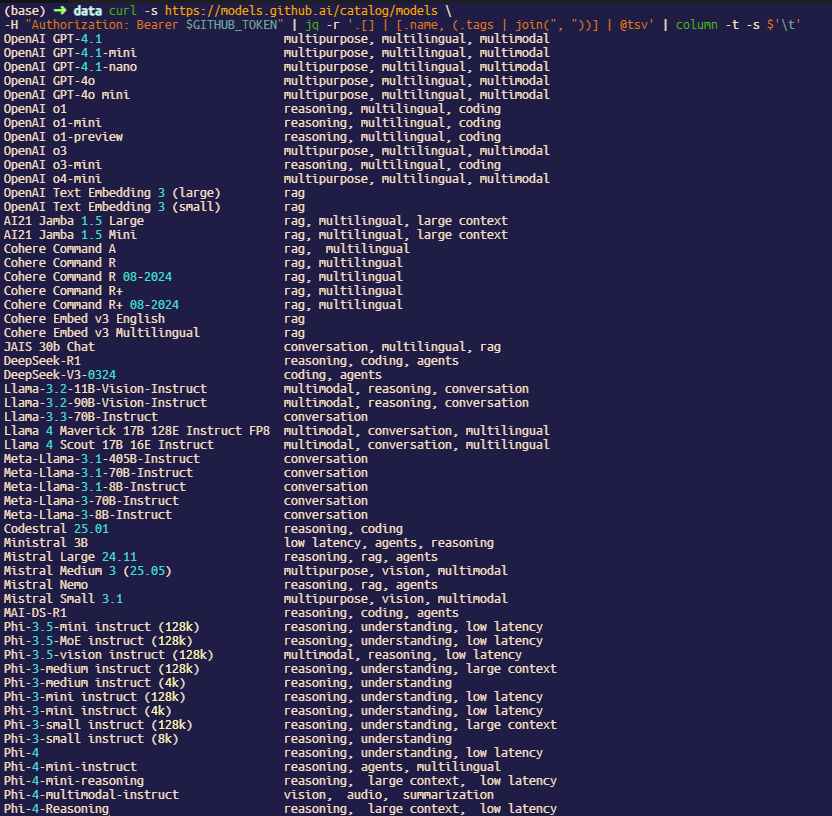This screenshot has width=832, height=816.
Task: Click 'reasoning, coding' tags of Codestral 25.01
Action: pyautogui.click(x=343, y=529)
